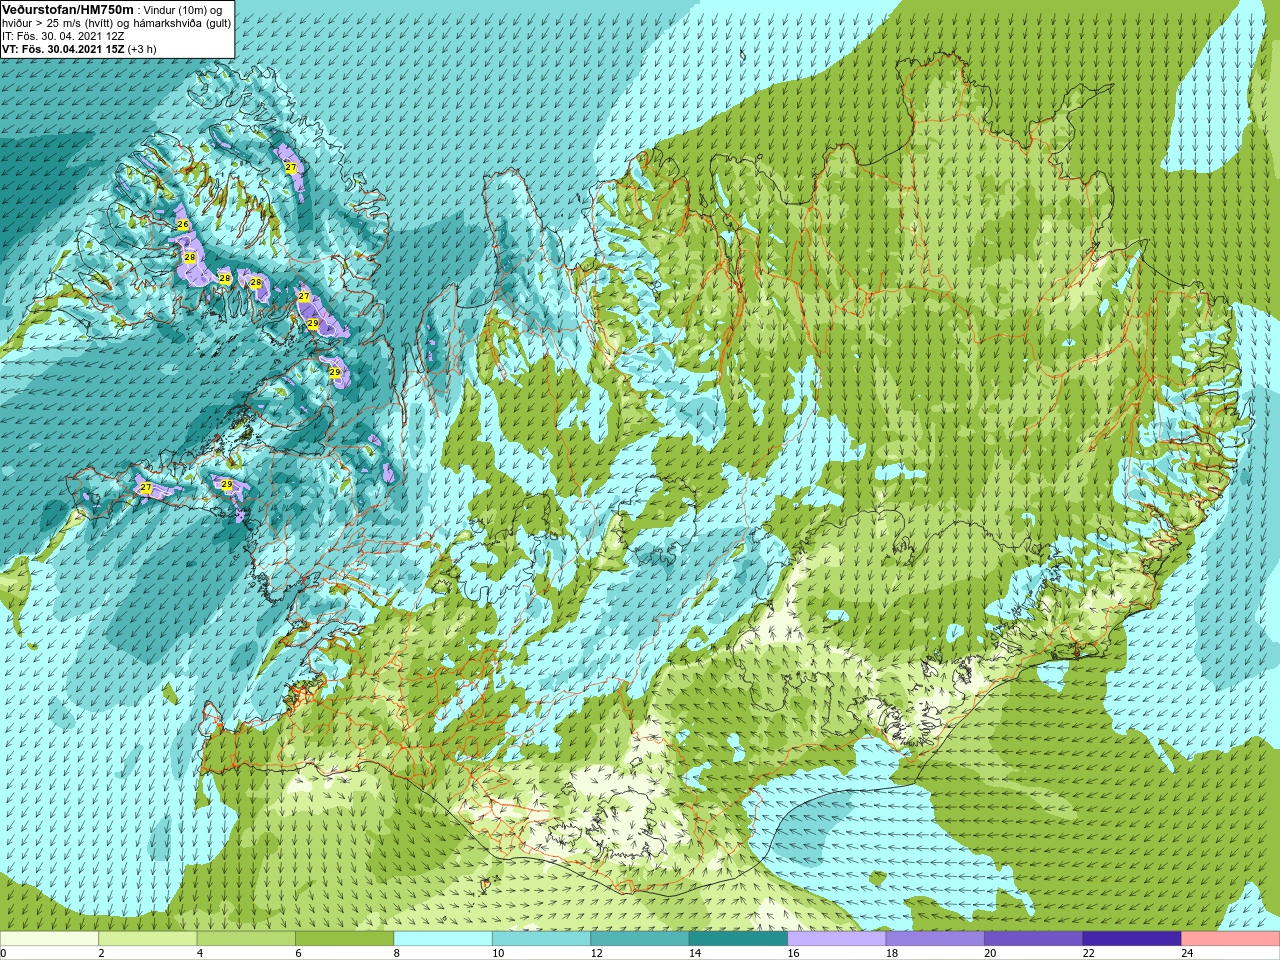Click the init time 'IT: Fös. 30. 04. 2021 12Z'
This screenshot has width=1280, height=960.
tap(63, 35)
